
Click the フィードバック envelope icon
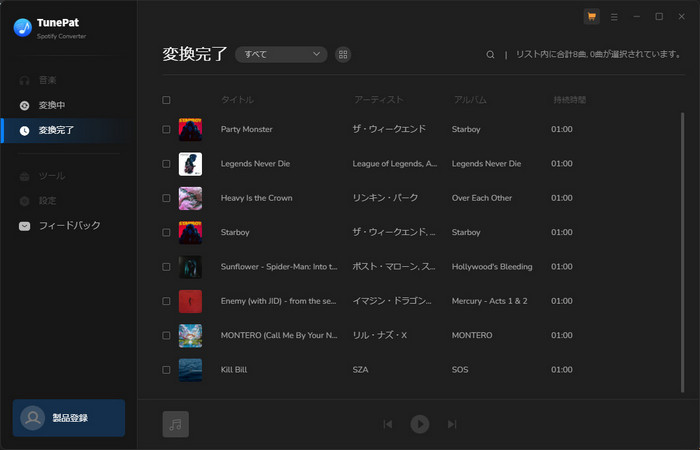pos(25,226)
